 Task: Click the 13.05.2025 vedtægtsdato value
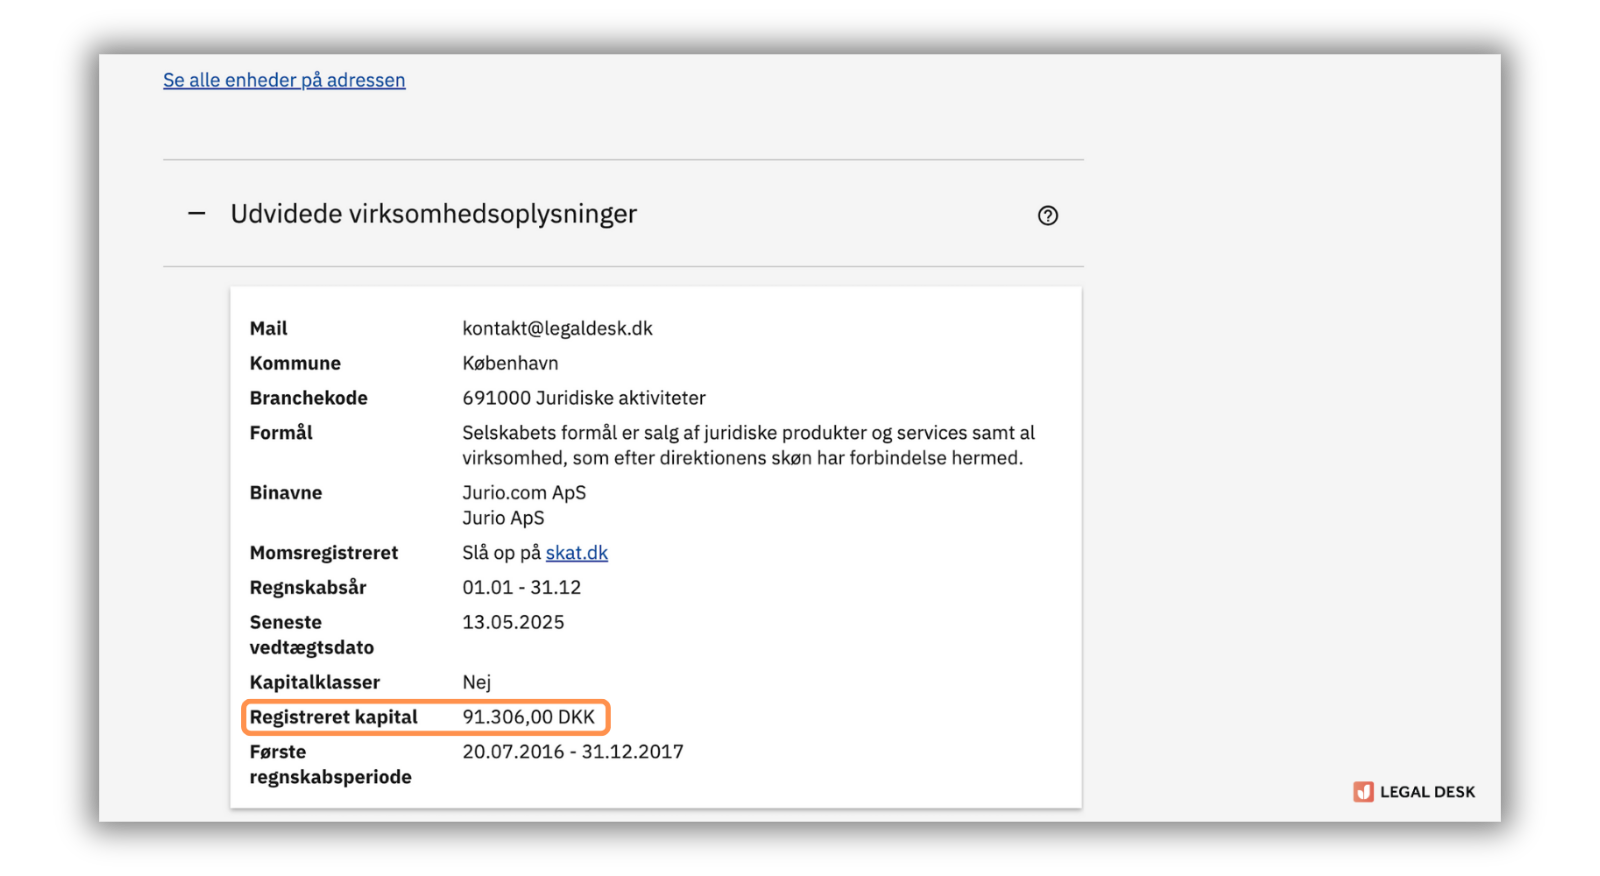513,622
